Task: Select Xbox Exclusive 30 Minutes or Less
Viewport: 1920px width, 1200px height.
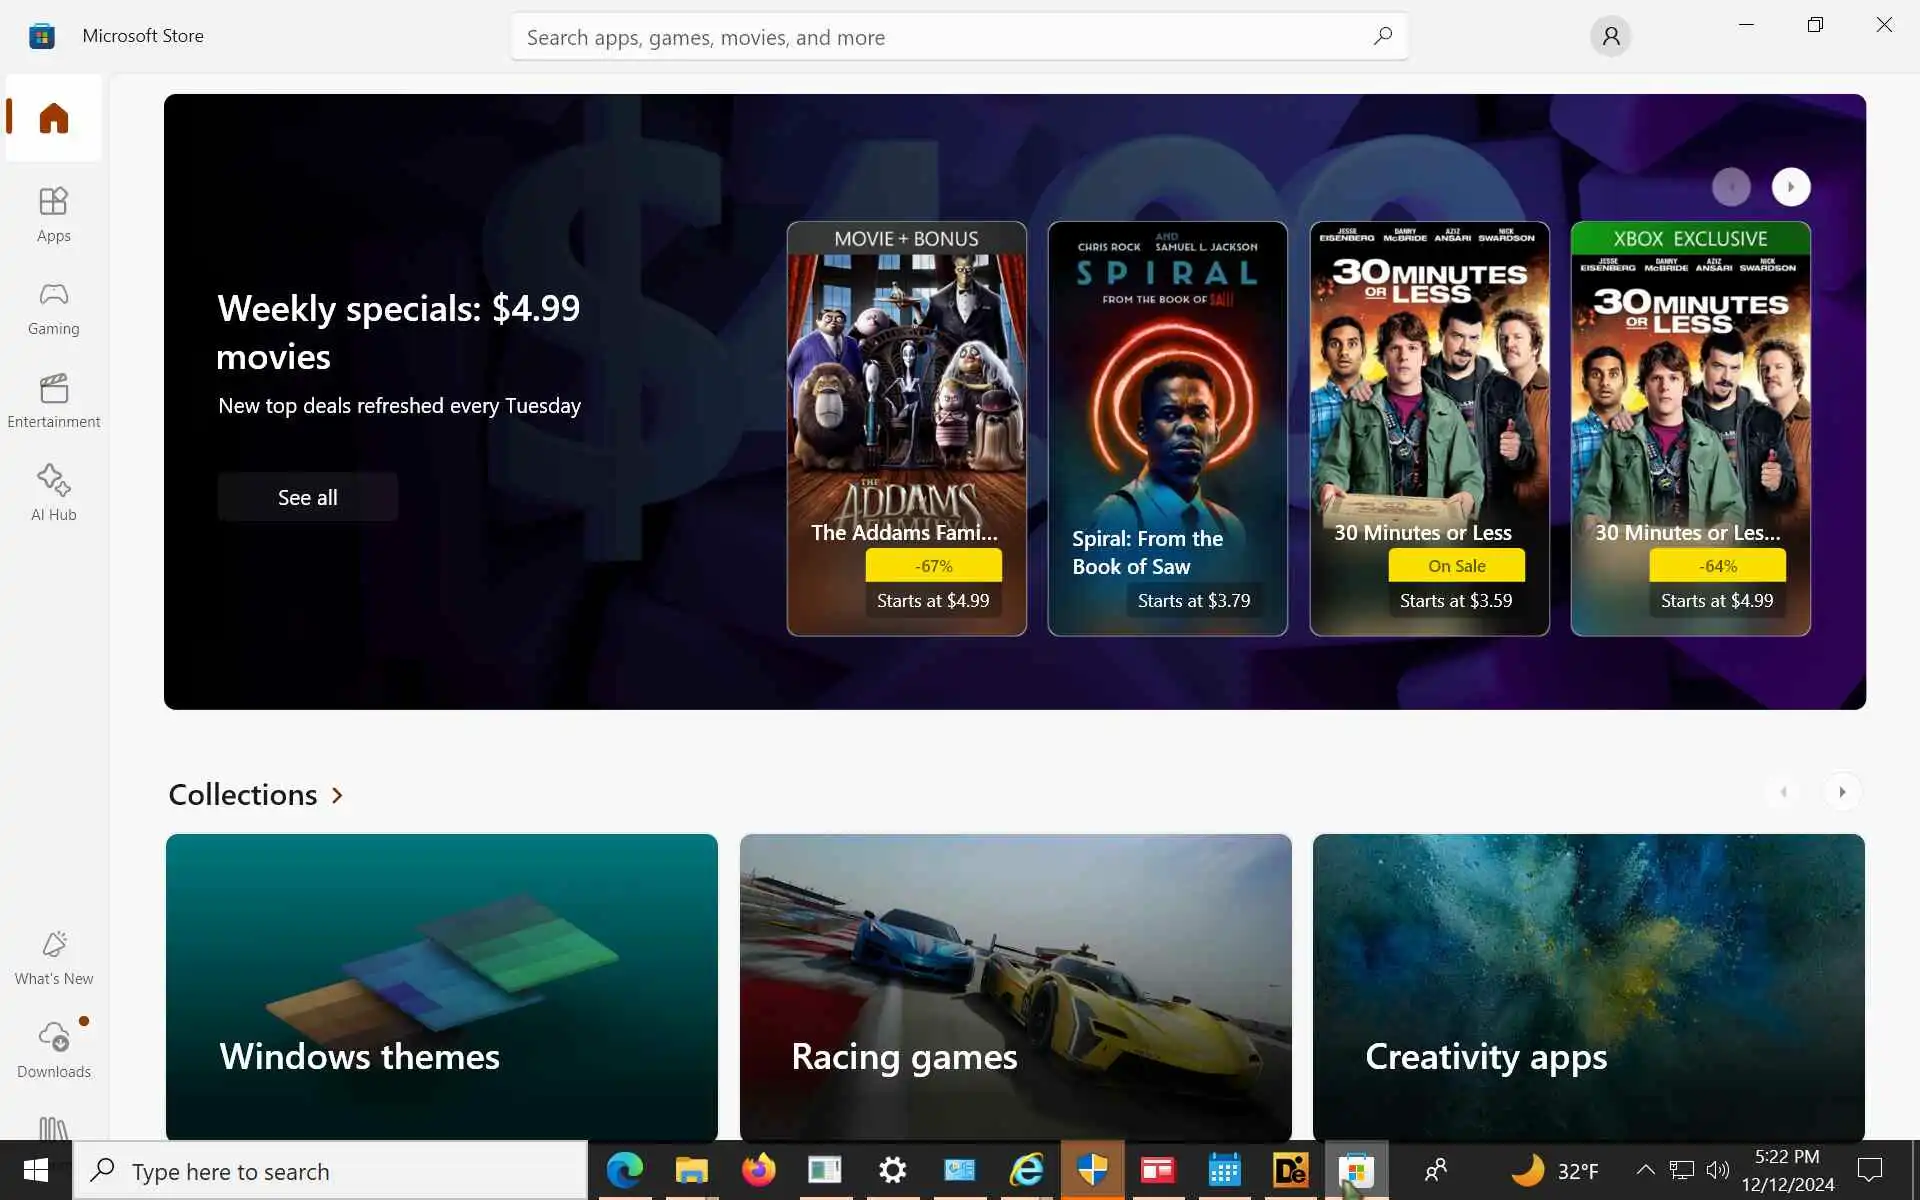Action: coord(1690,428)
